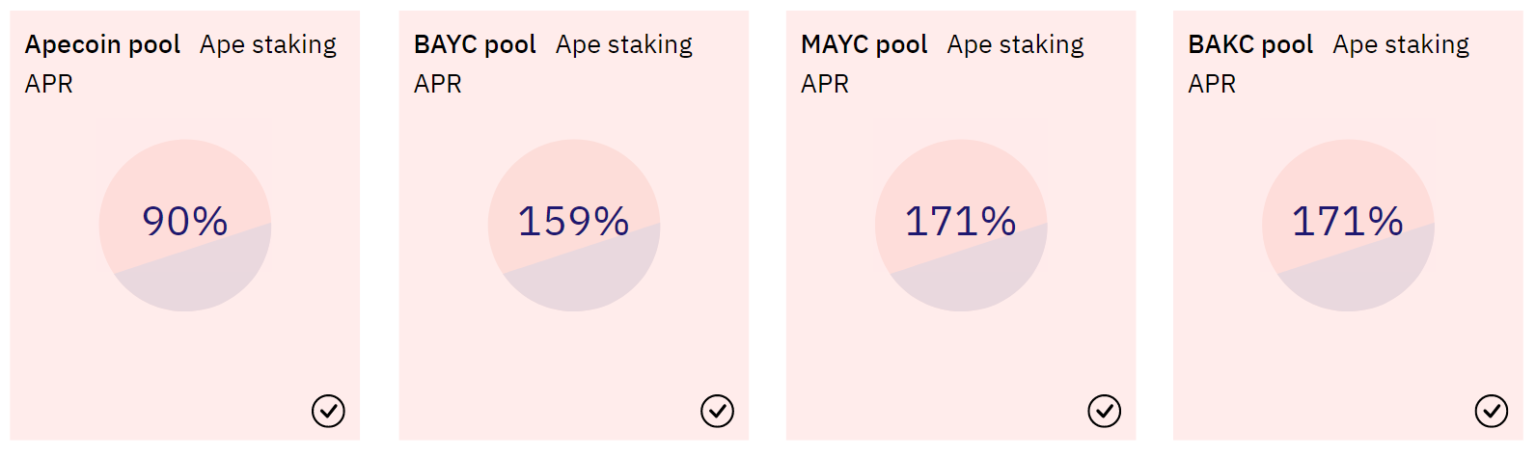Select the MAYC pool heading

864,45
